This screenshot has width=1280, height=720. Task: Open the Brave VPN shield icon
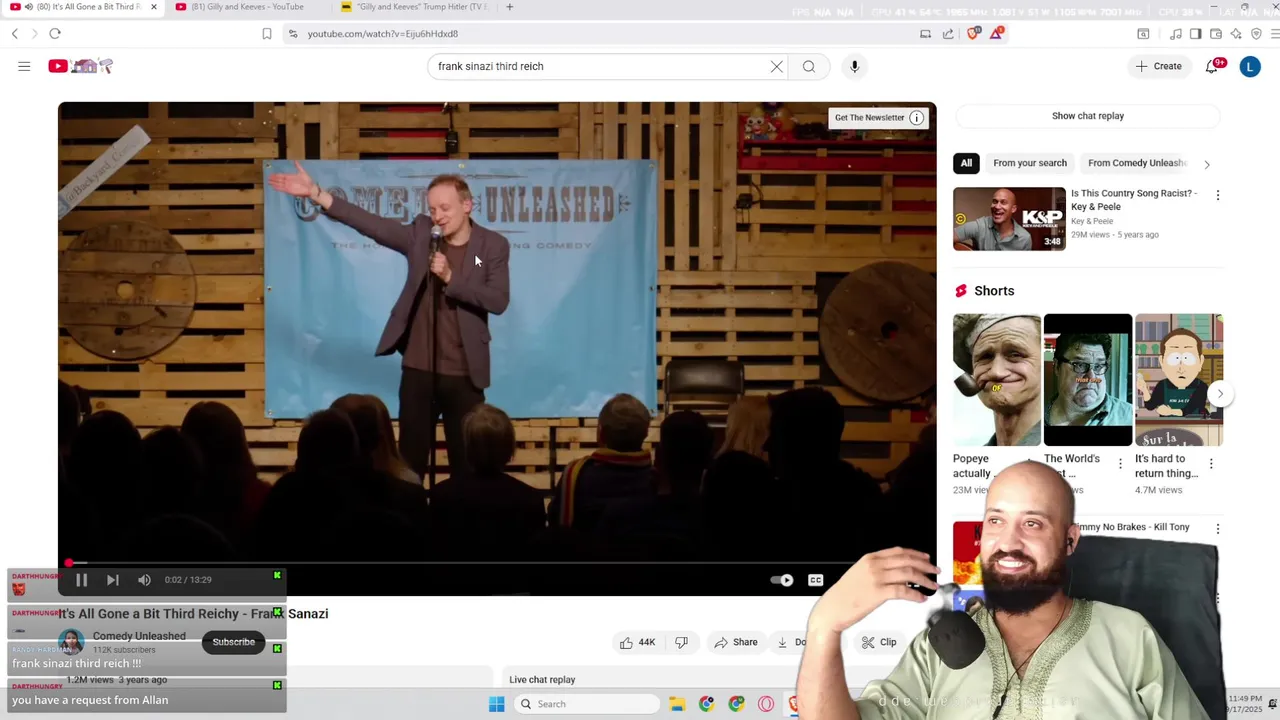tap(1257, 34)
